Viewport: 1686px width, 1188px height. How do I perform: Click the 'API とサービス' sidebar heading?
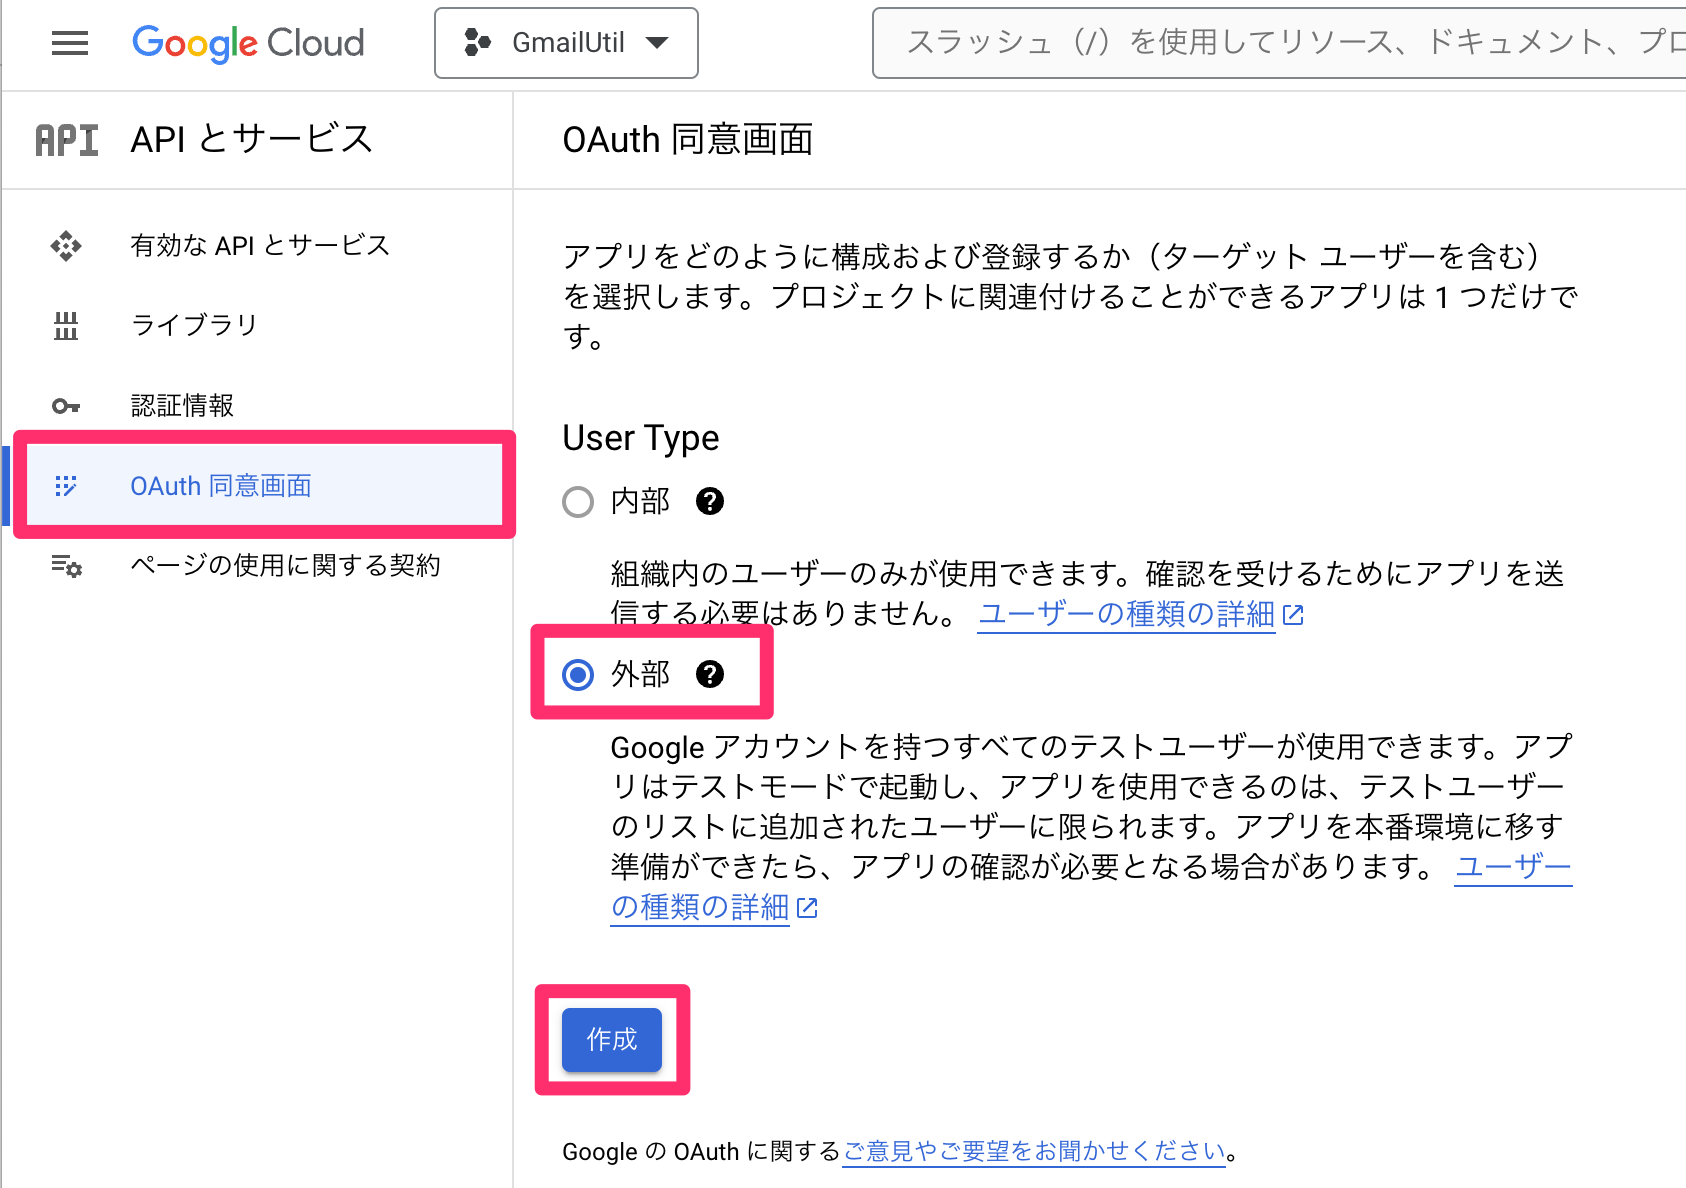point(251,139)
